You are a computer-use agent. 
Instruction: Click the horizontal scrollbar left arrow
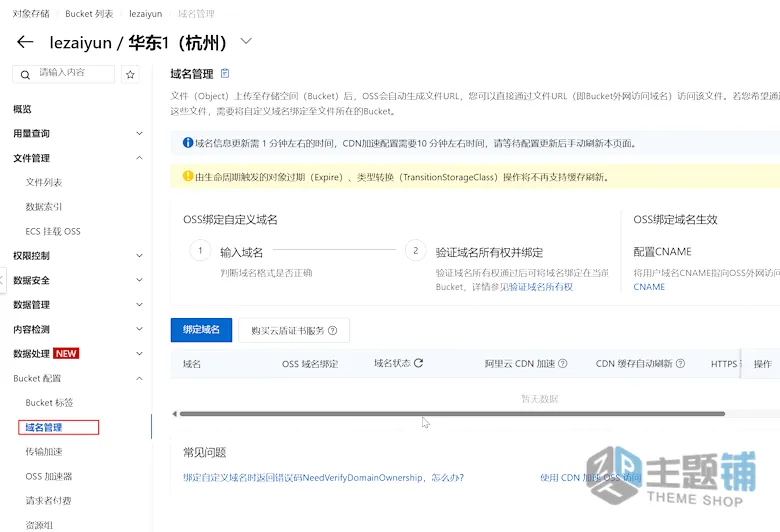[x=175, y=414]
